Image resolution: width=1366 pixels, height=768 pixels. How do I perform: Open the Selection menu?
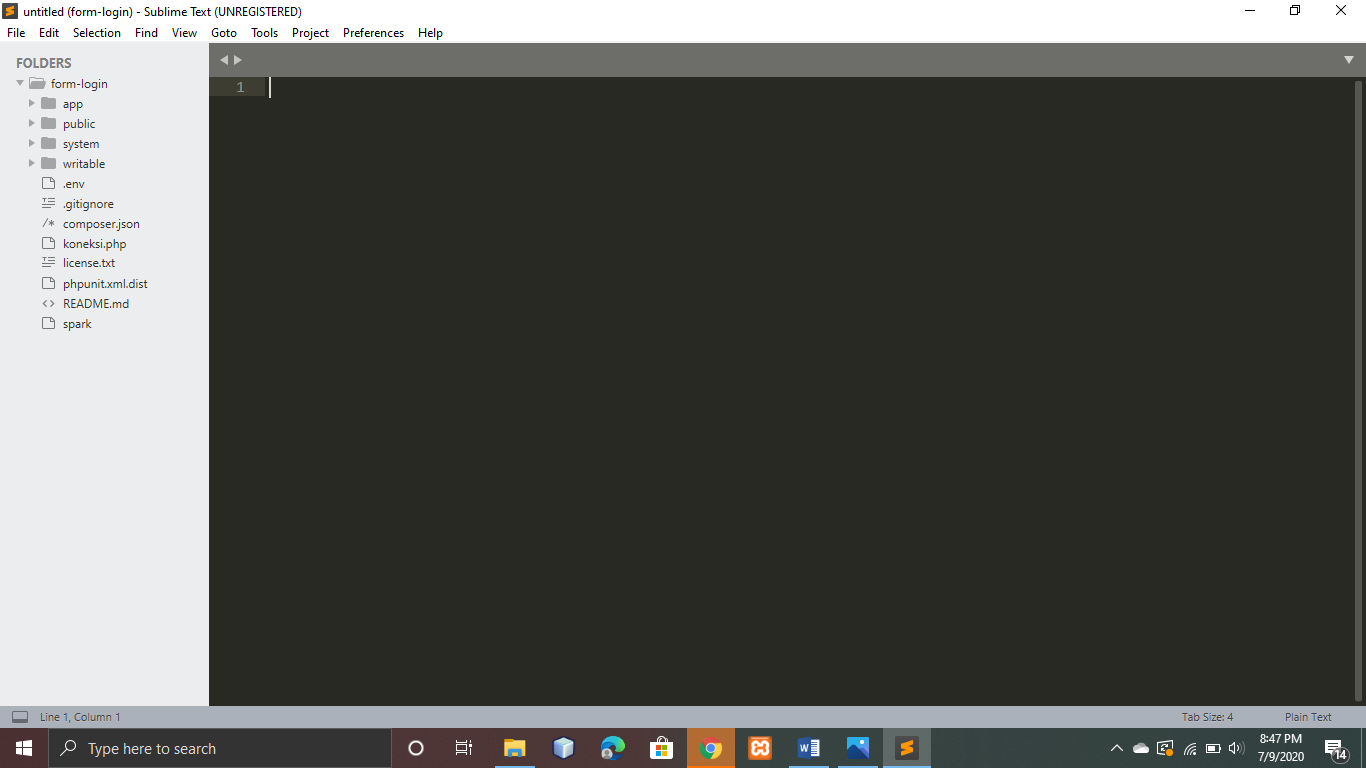[x=97, y=33]
